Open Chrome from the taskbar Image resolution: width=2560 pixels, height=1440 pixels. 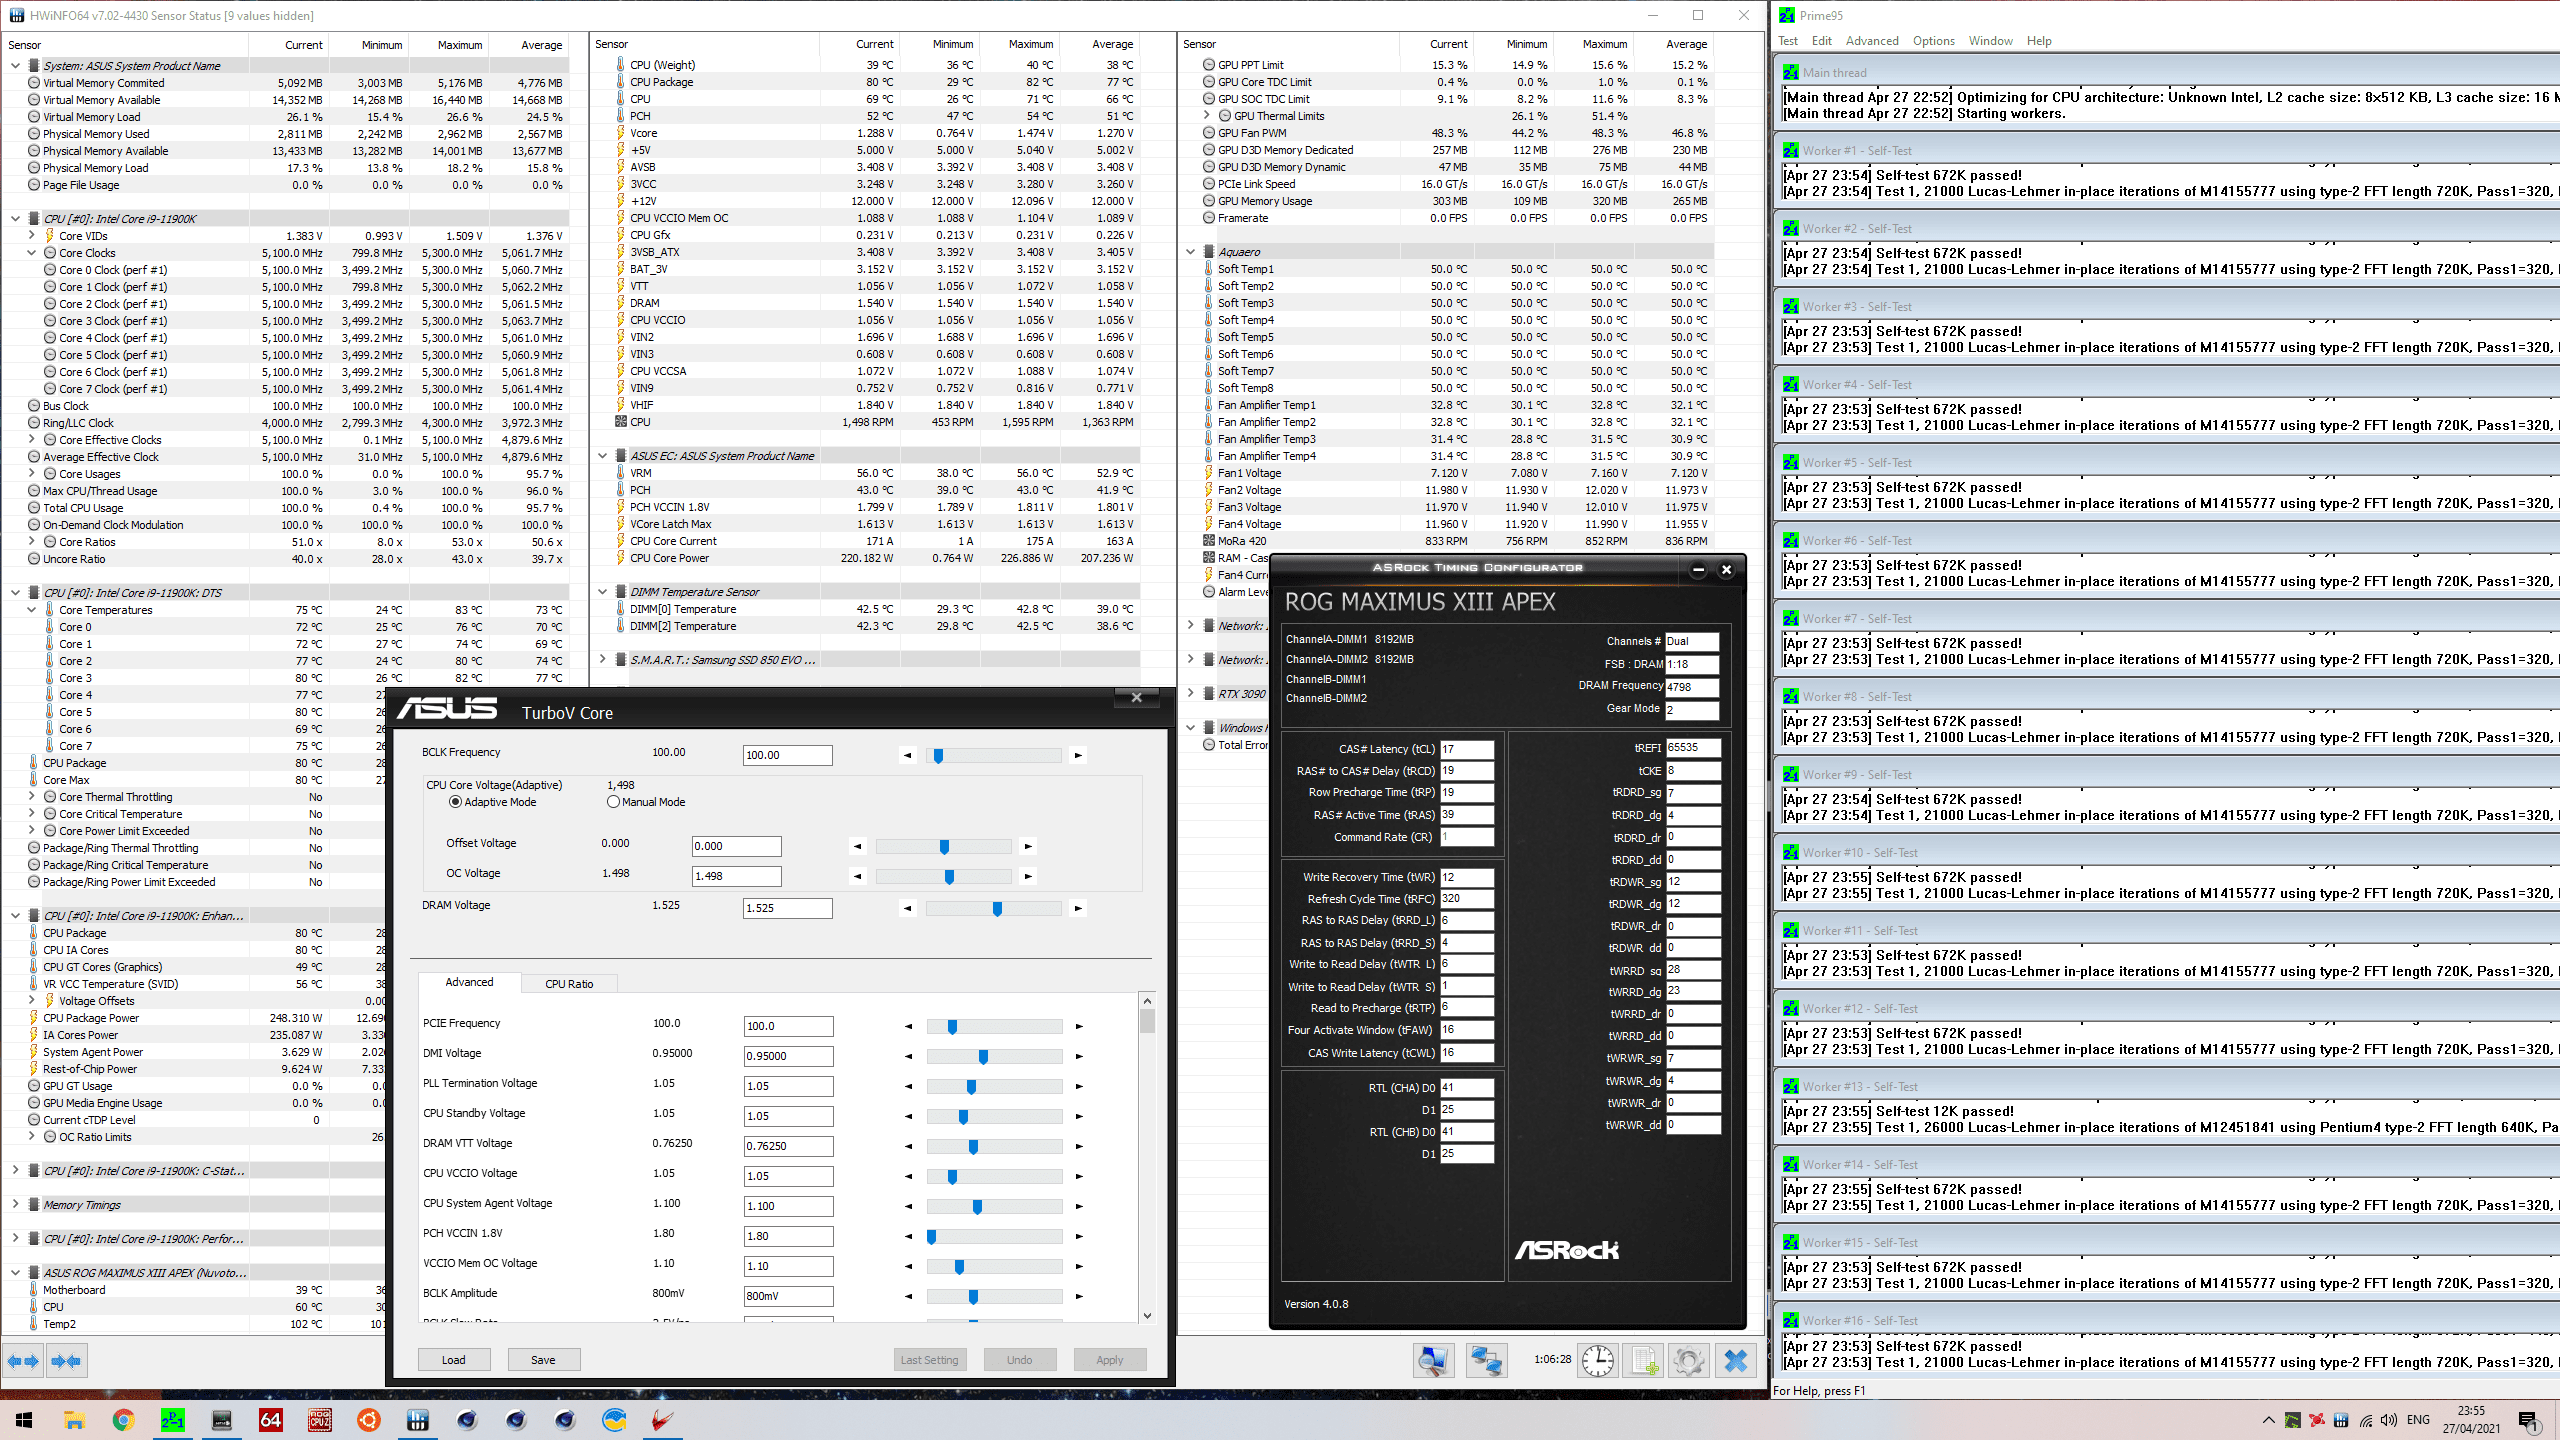[123, 1420]
